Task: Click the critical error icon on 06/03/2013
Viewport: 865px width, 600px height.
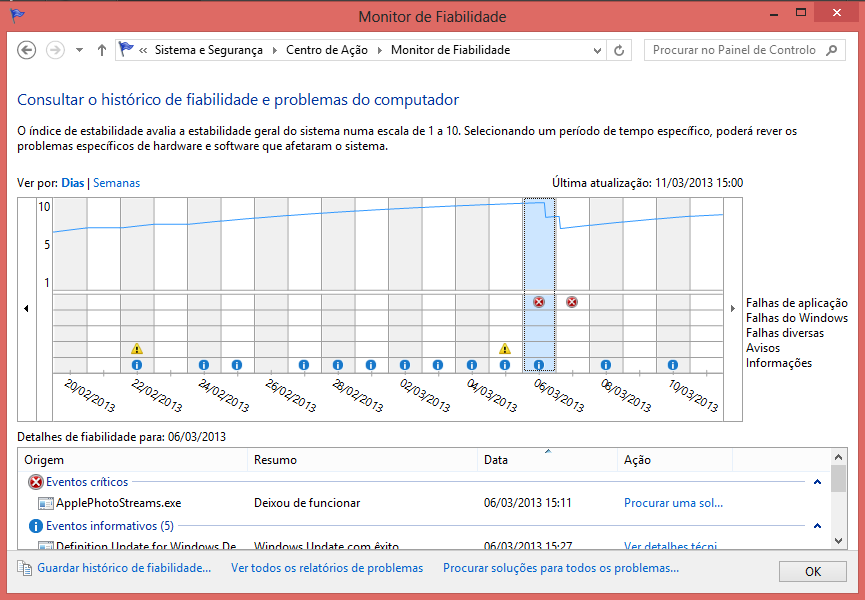Action: click(x=538, y=302)
